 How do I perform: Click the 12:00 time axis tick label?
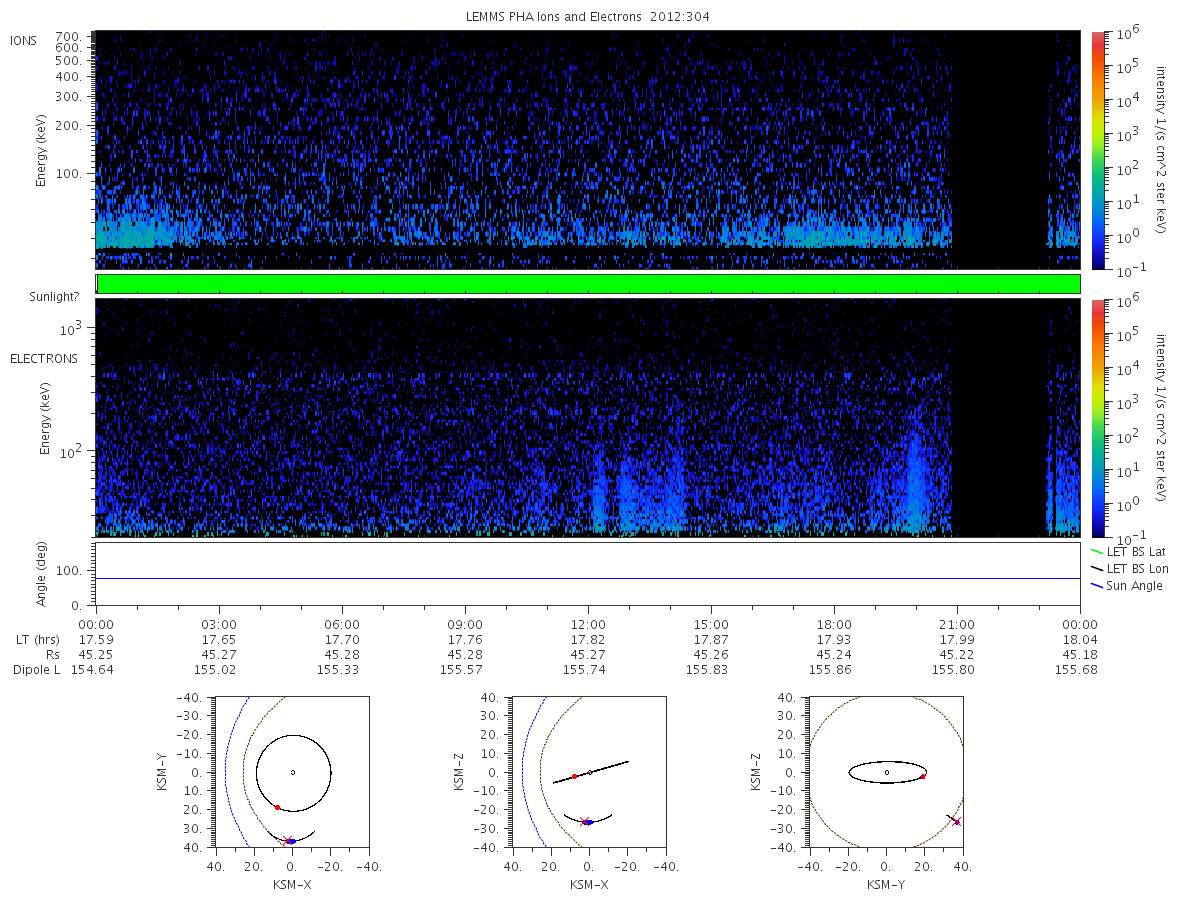(588, 624)
